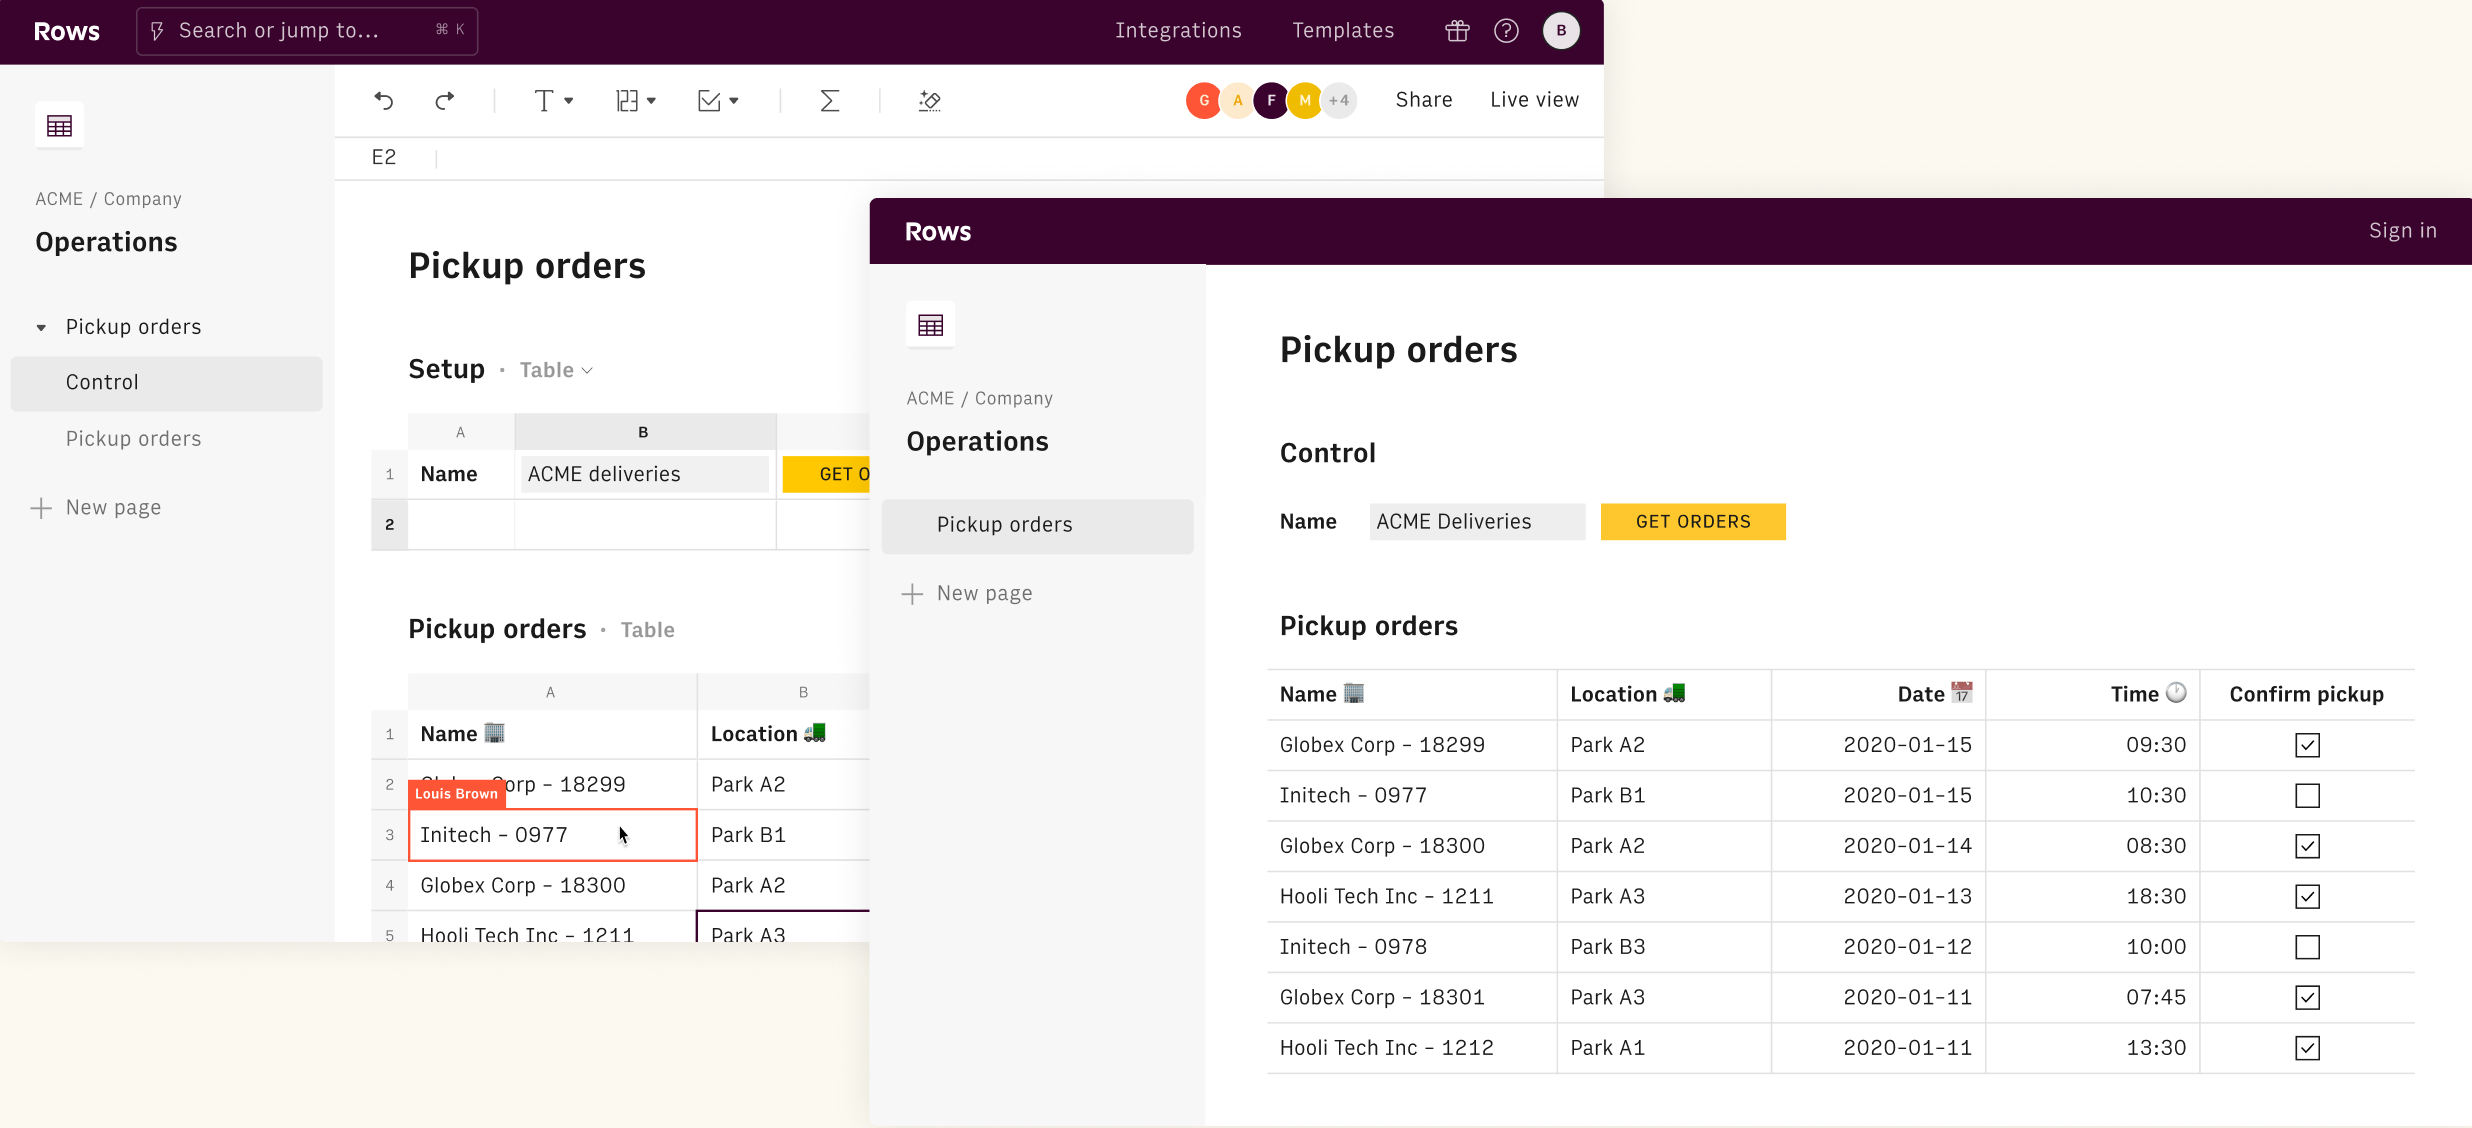This screenshot has width=2472, height=1128.
Task: Click the redo arrow icon
Action: click(x=445, y=101)
